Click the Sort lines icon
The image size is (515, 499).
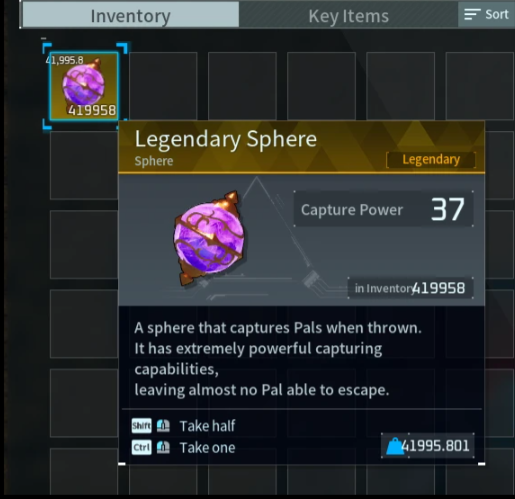pyautogui.click(x=472, y=14)
